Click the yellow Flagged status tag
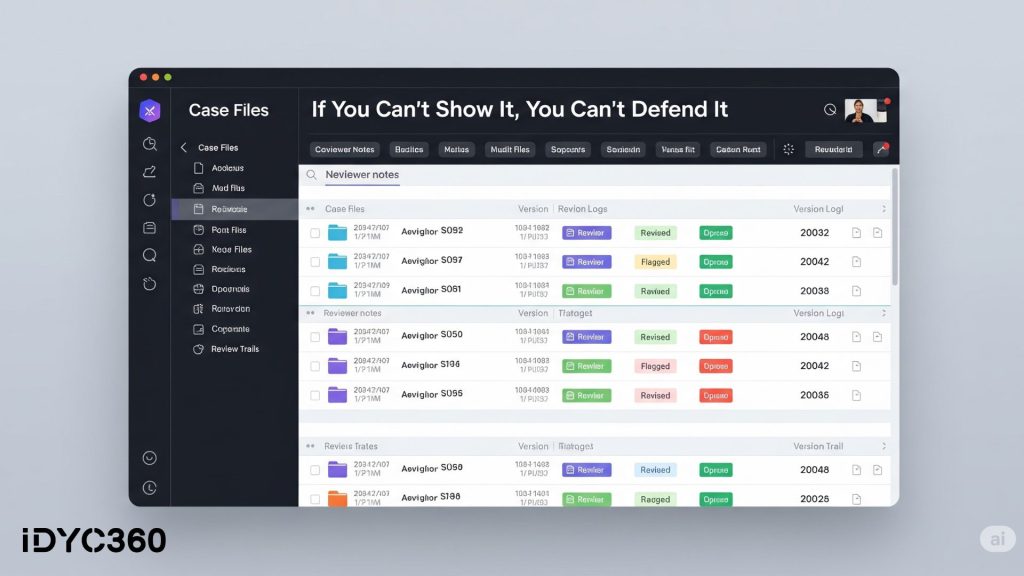The image size is (1024, 576). pos(655,262)
